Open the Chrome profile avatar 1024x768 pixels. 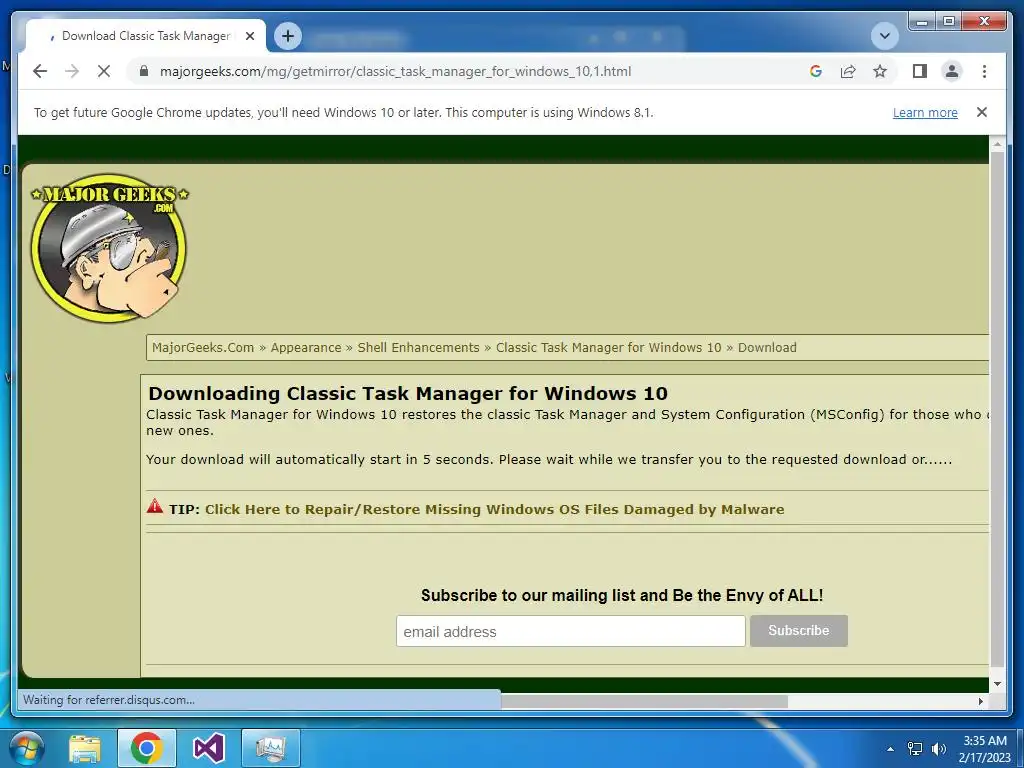click(x=952, y=71)
